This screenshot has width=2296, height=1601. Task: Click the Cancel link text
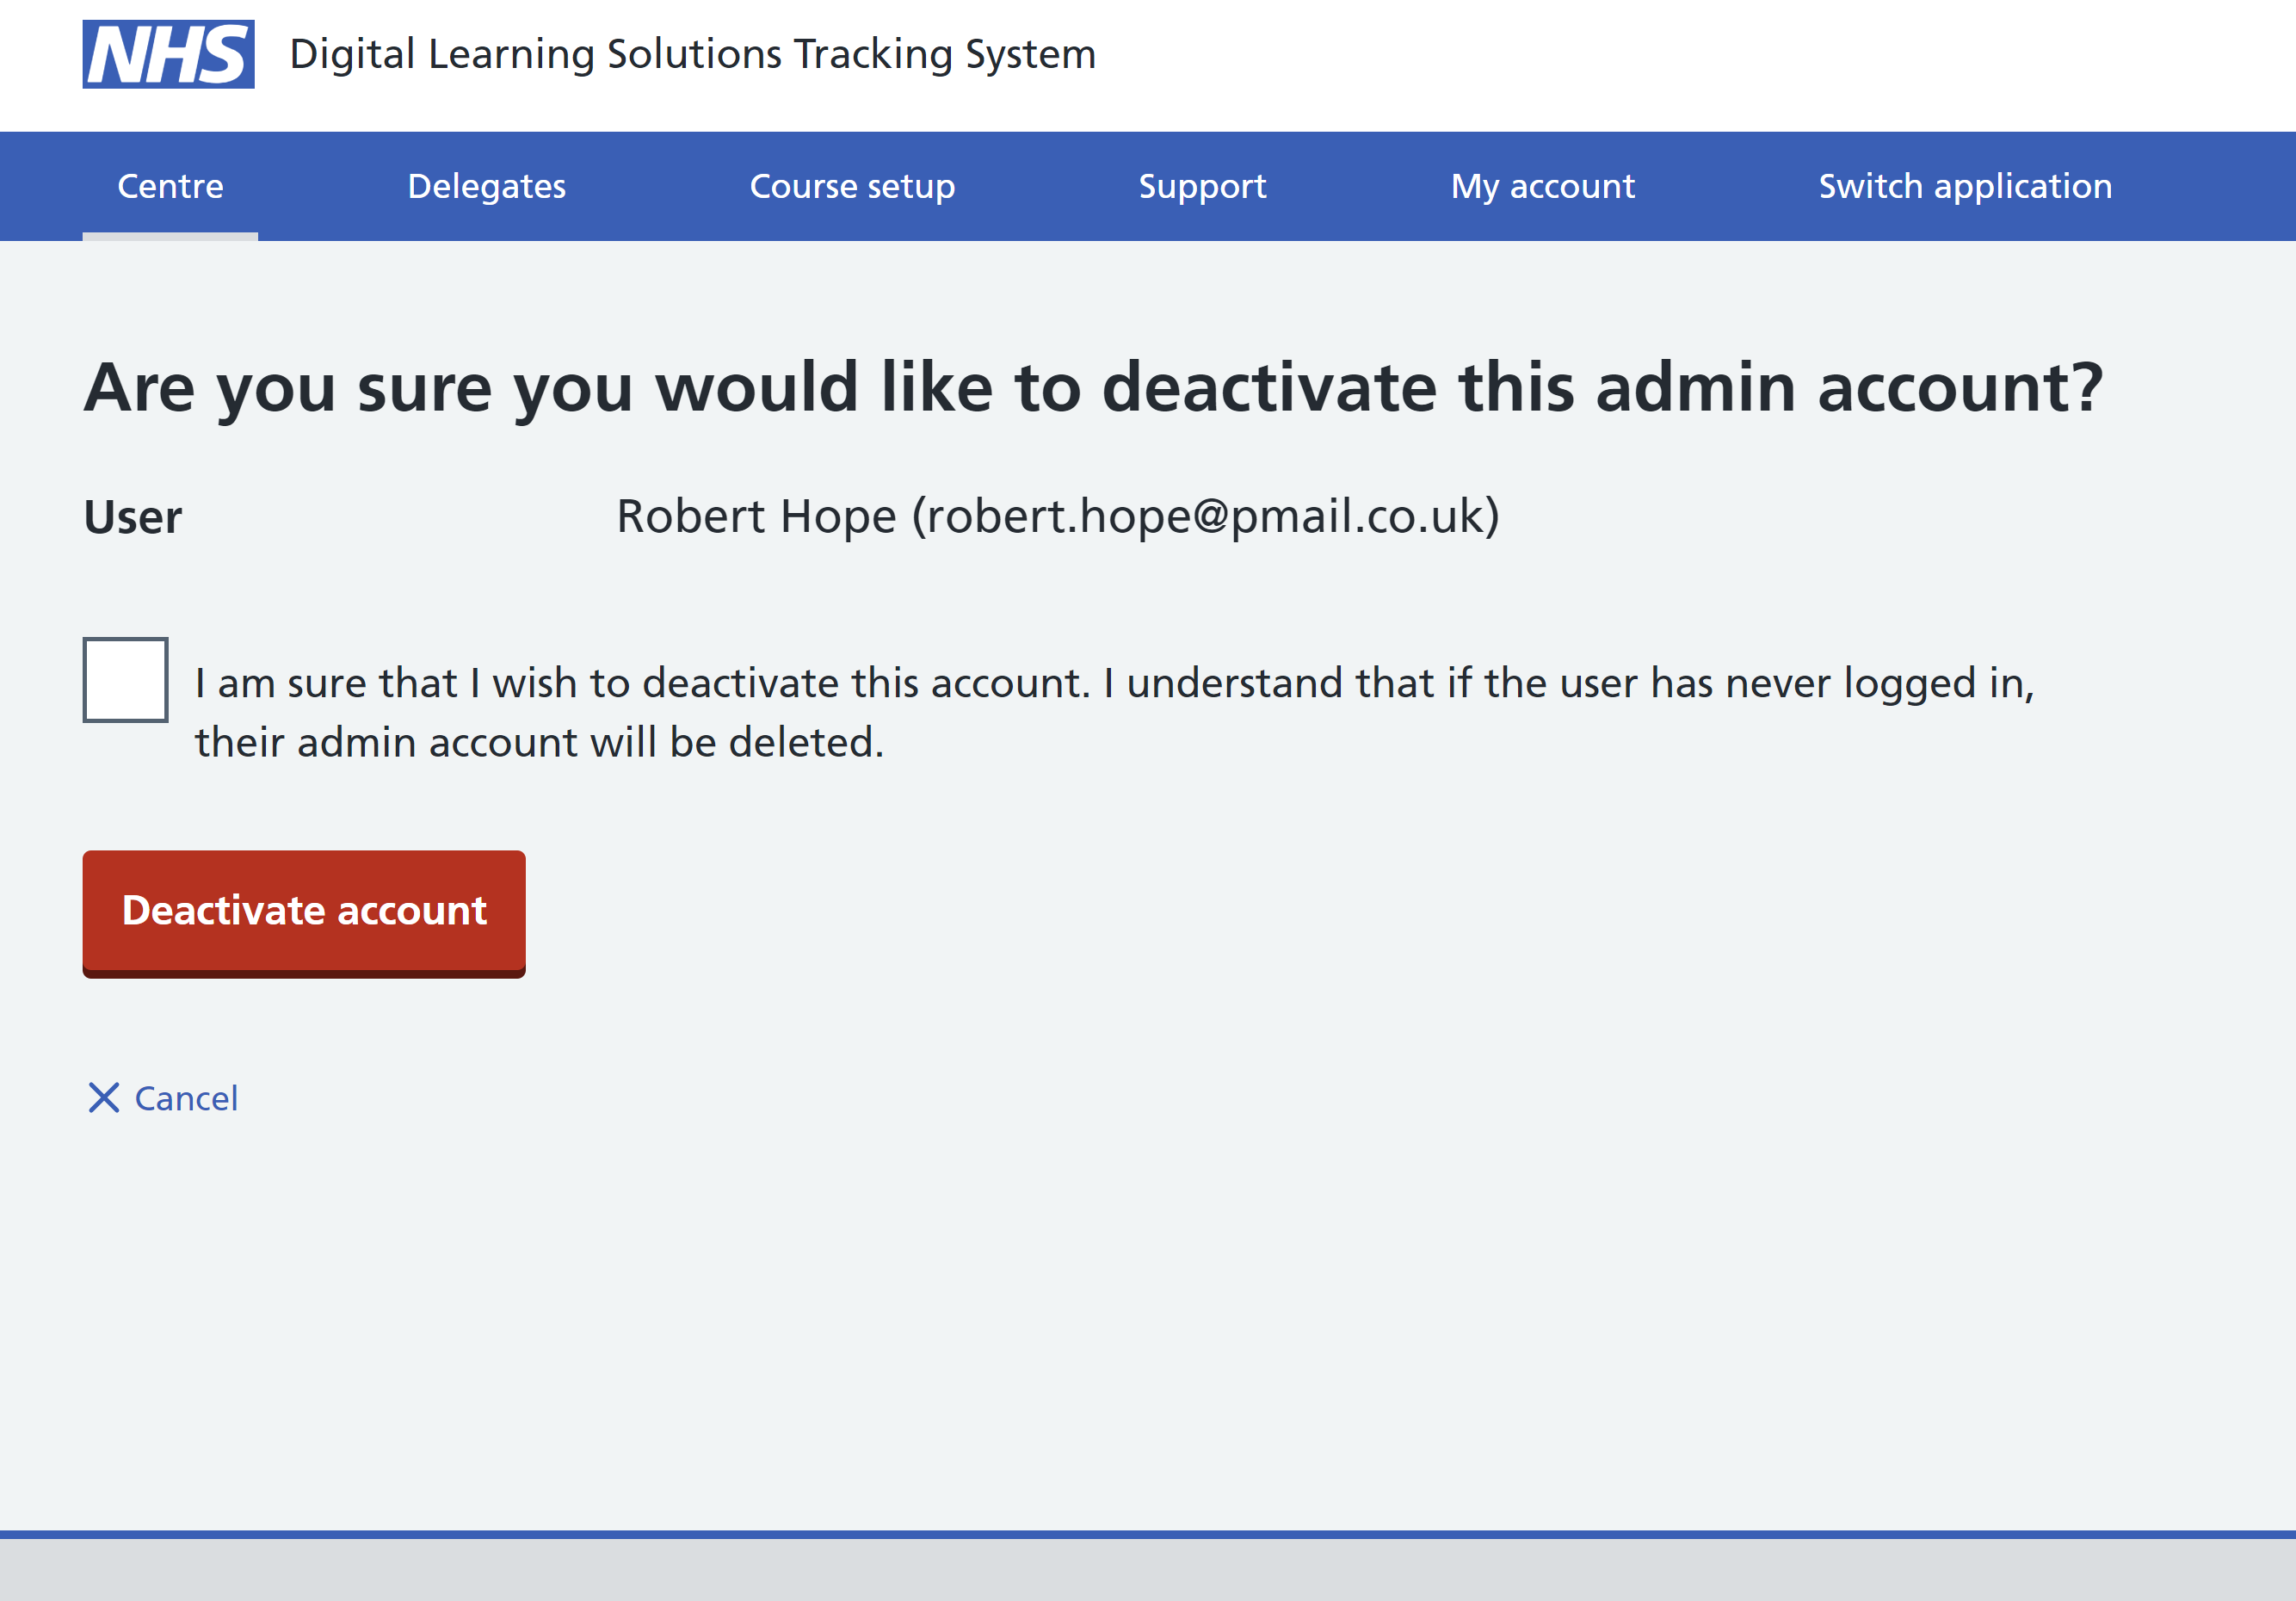(186, 1098)
